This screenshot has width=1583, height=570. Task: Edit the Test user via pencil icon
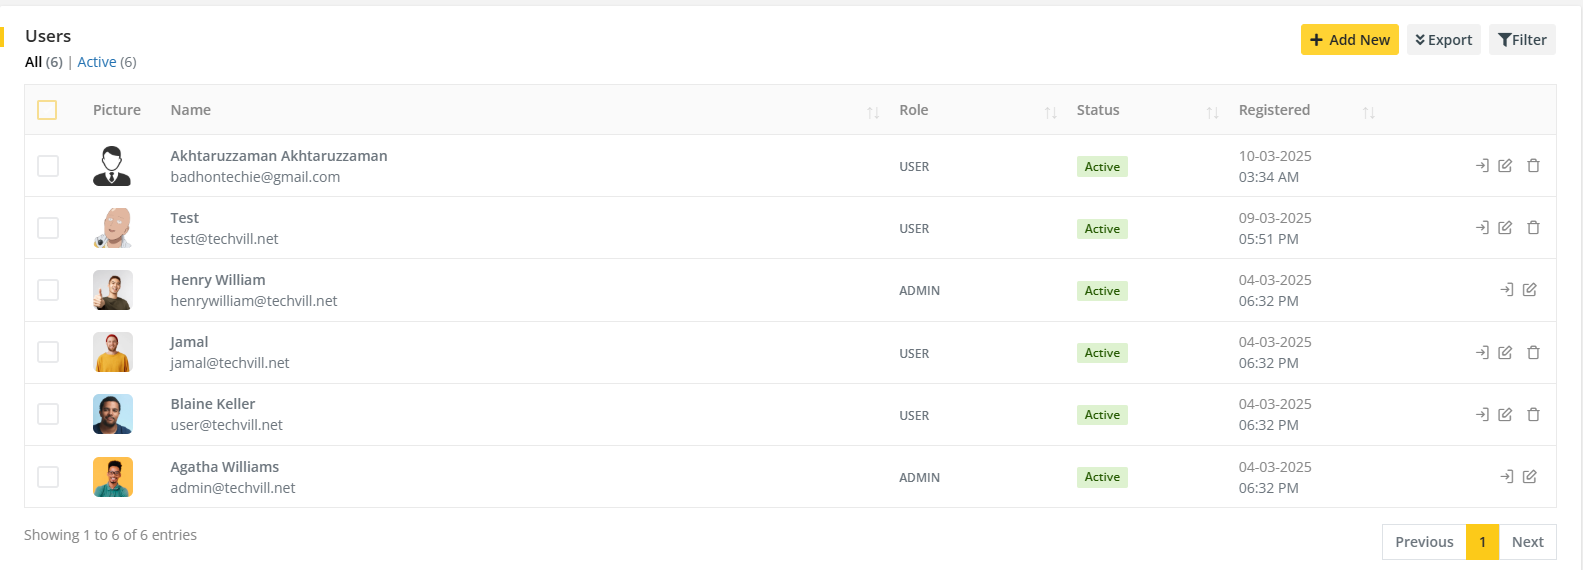[1505, 228]
